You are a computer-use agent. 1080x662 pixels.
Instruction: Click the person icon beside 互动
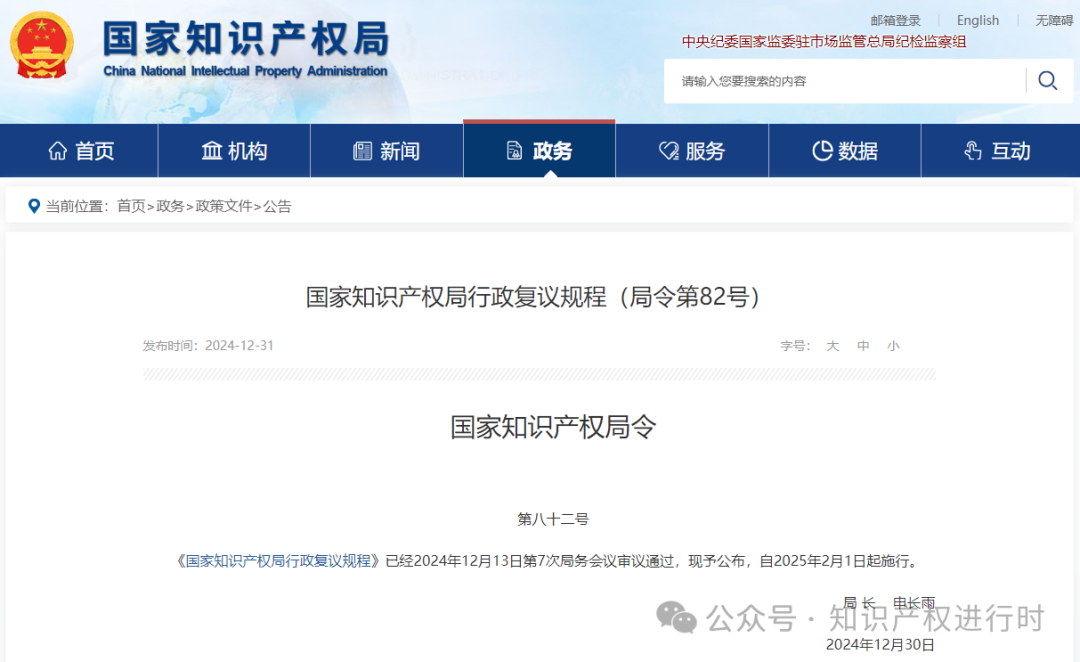(x=971, y=150)
